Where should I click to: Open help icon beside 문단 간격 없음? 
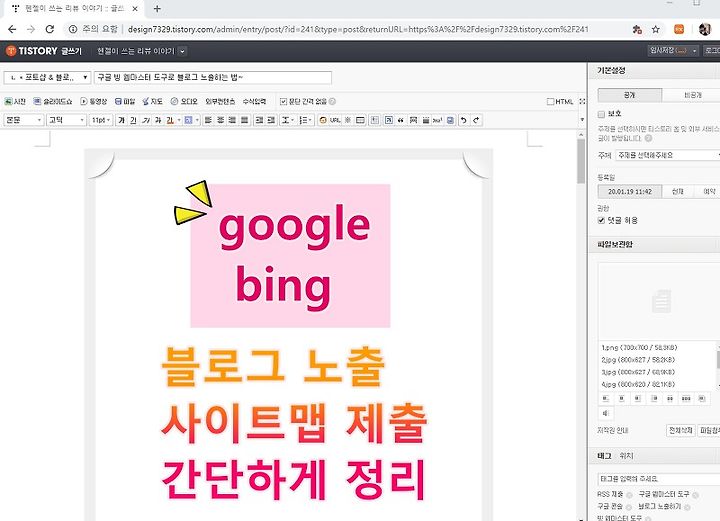tap(332, 101)
